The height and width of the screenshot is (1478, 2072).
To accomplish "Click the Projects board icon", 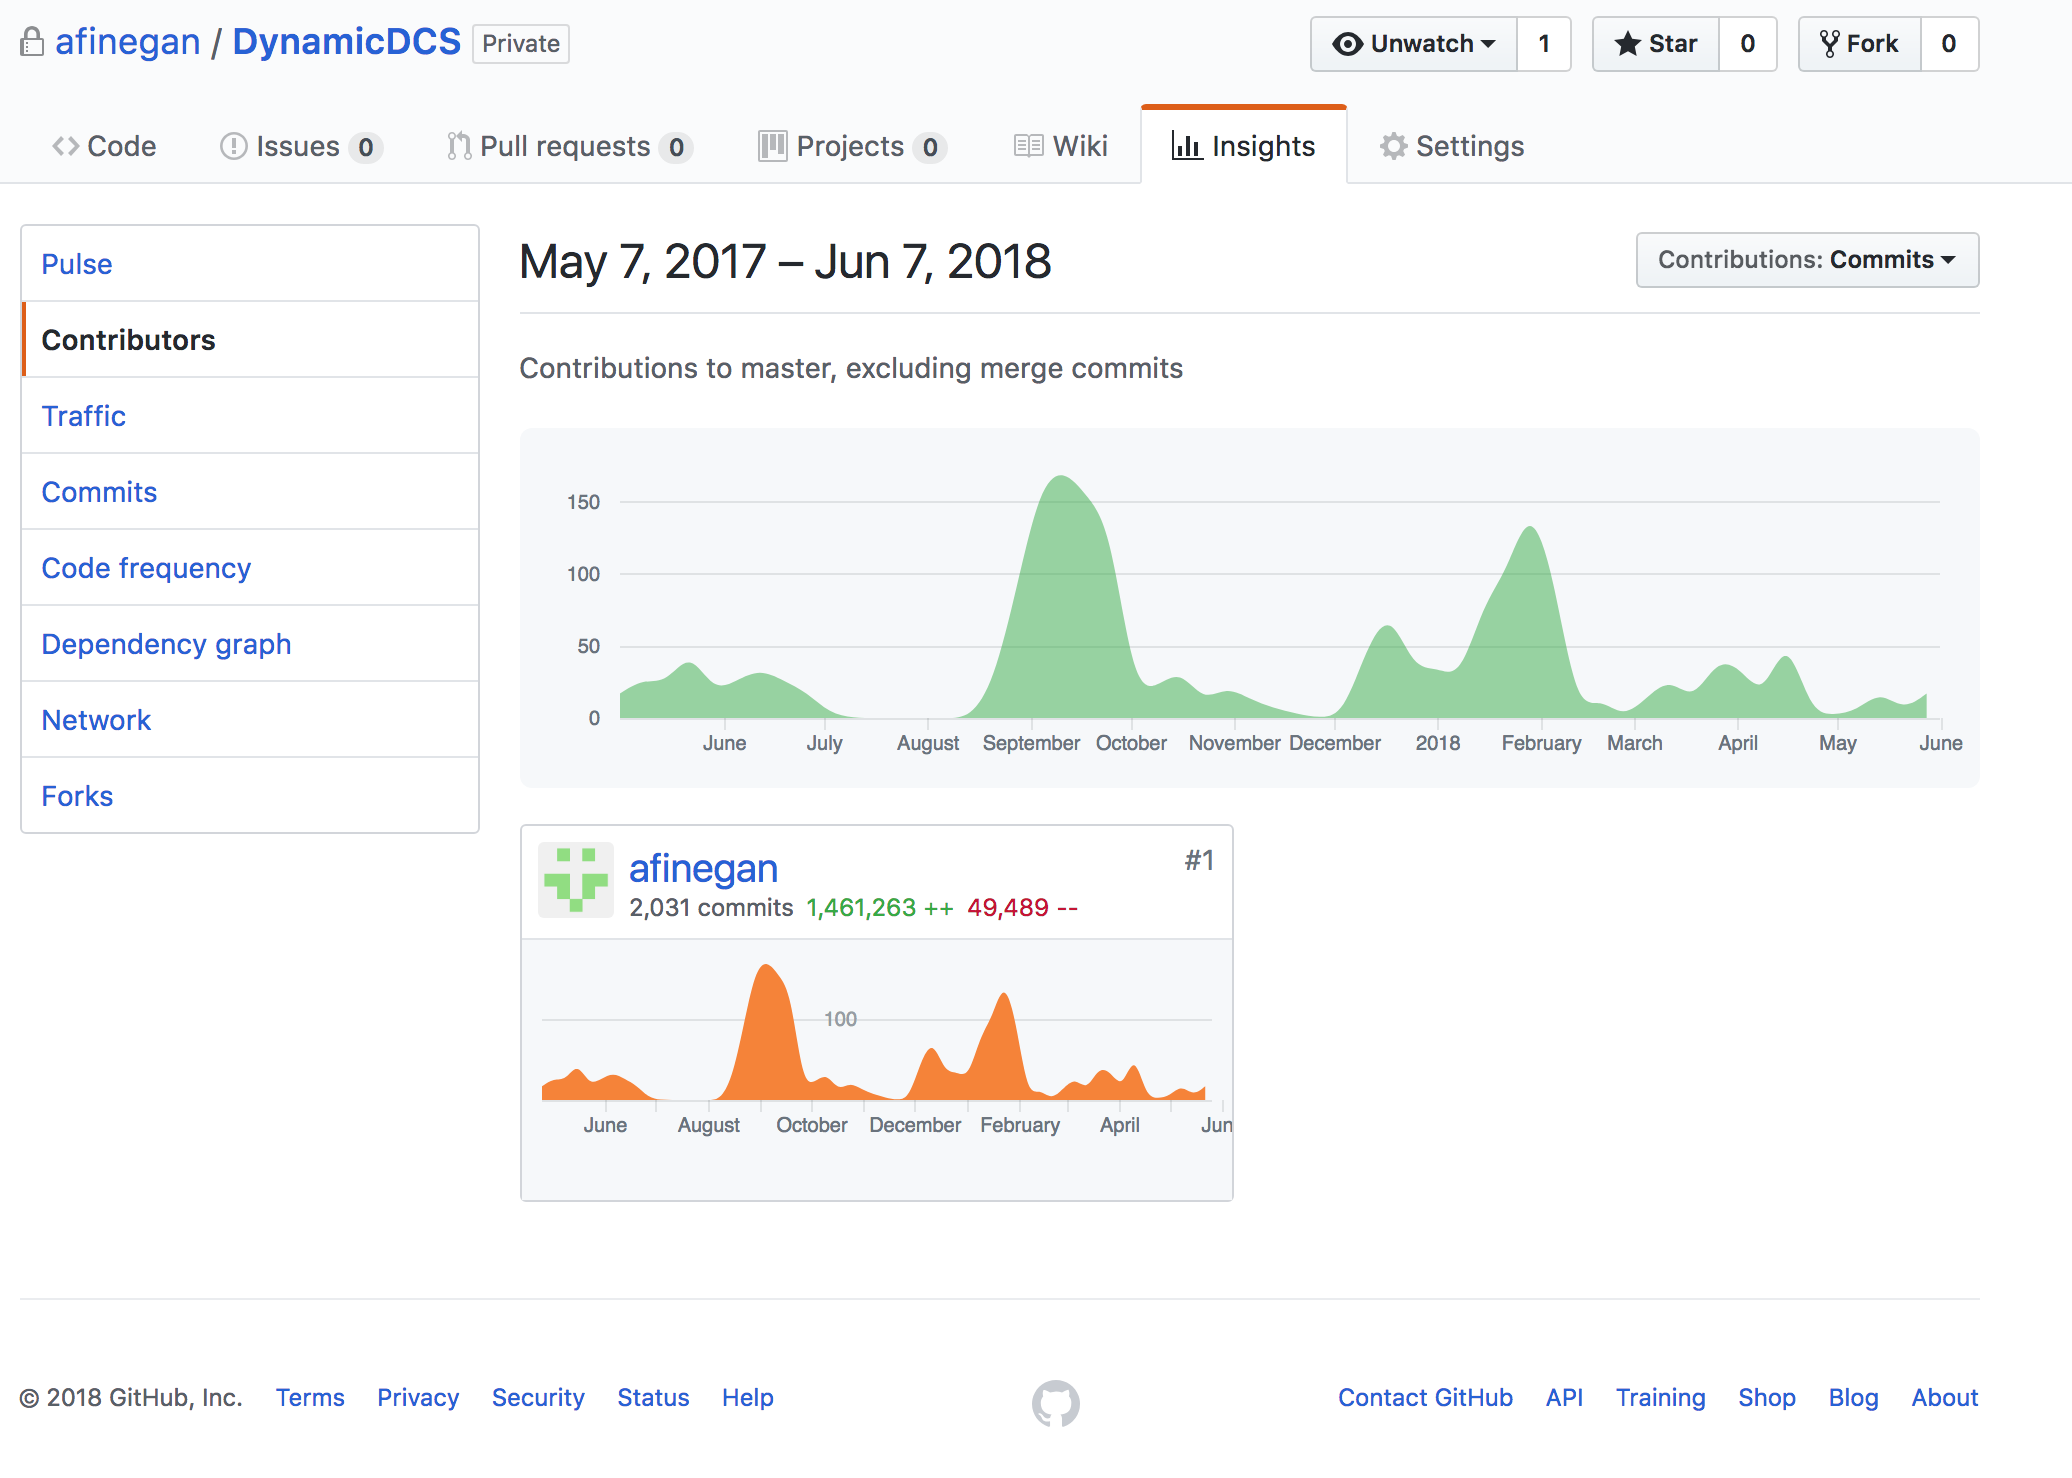I will pyautogui.click(x=772, y=146).
